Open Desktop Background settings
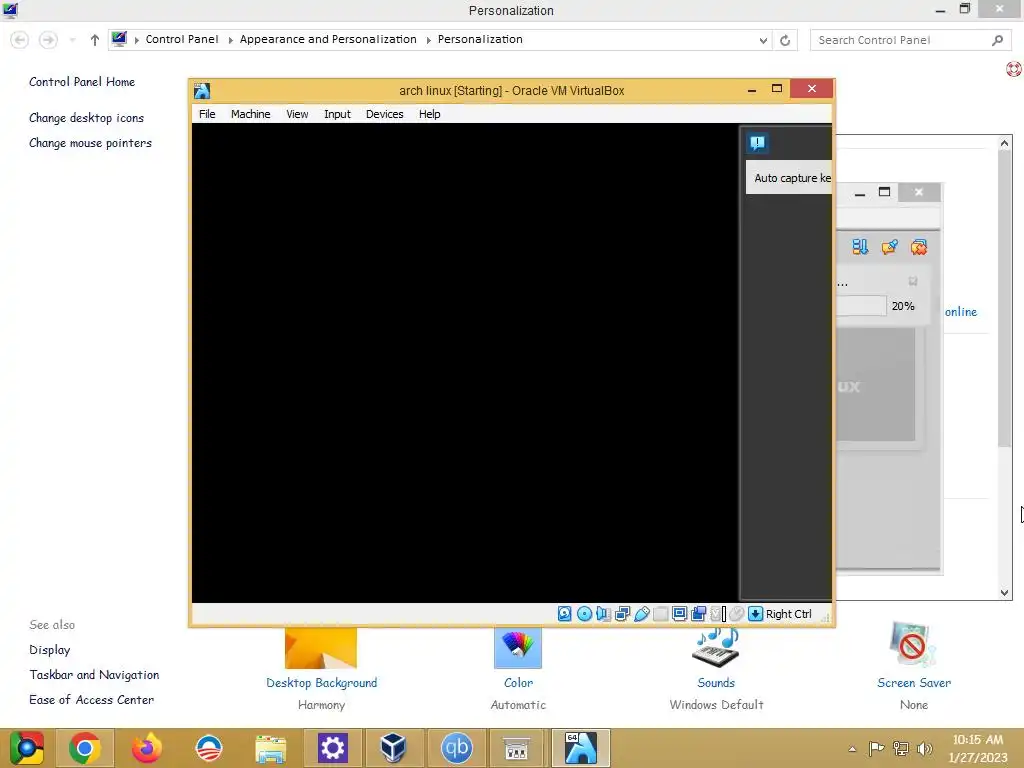 click(321, 682)
